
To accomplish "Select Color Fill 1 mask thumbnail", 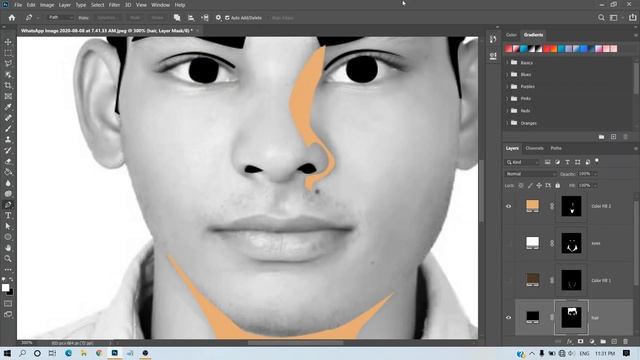I will coord(571,280).
